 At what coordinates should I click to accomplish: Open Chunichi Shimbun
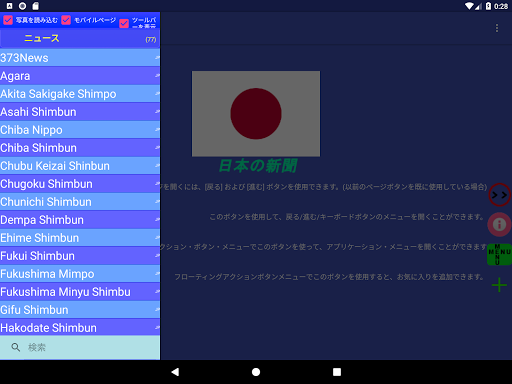80,202
